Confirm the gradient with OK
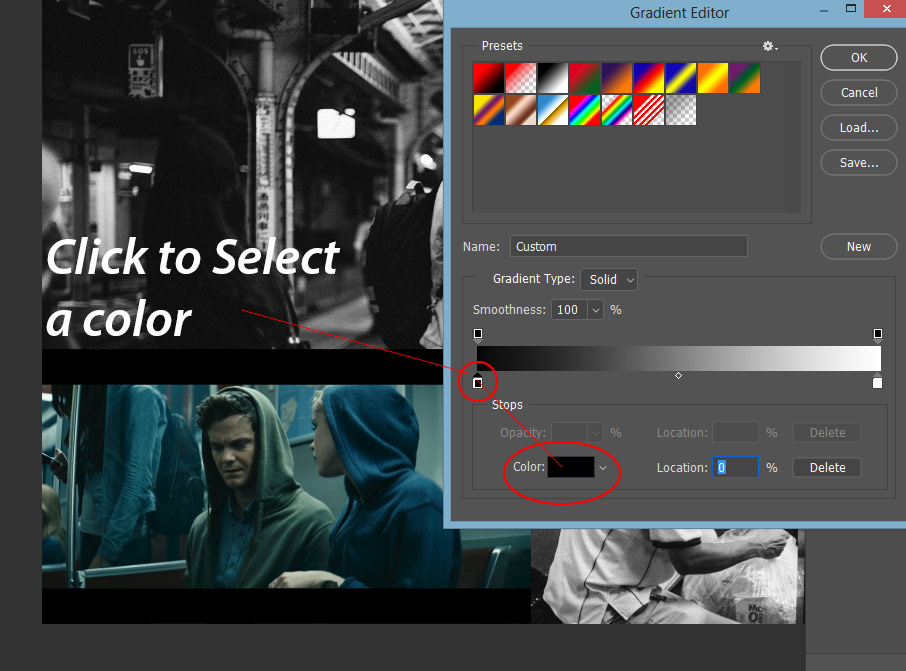 [858, 57]
